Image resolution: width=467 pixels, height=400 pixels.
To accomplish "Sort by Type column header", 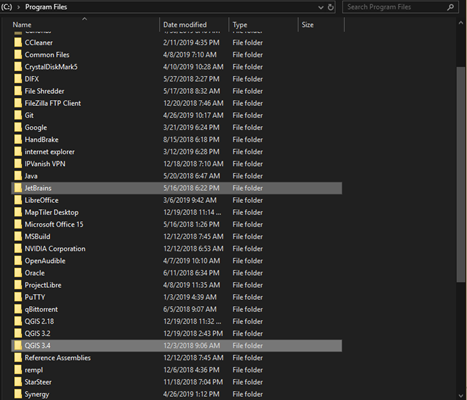I will (240, 25).
